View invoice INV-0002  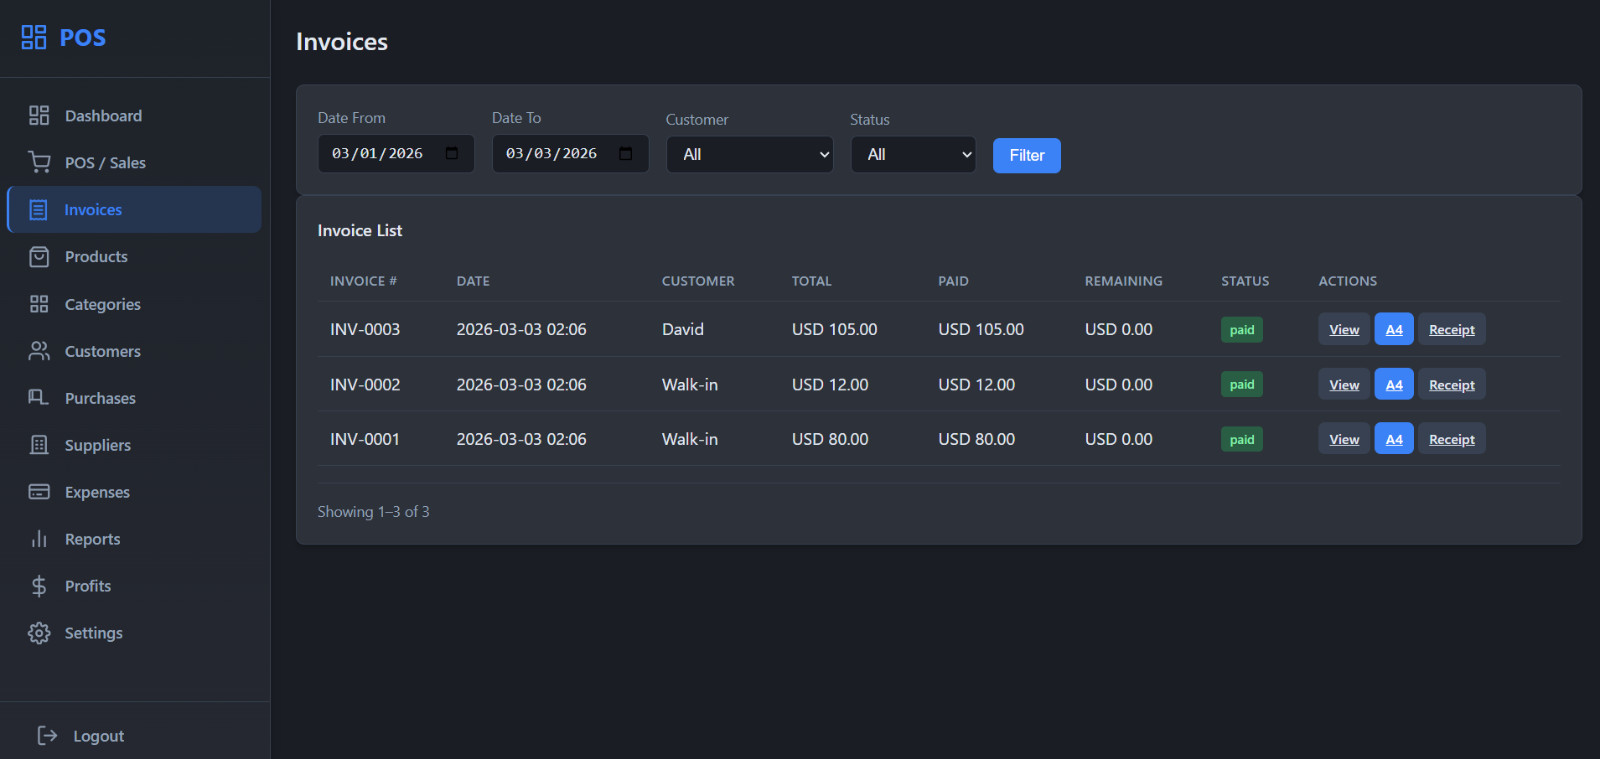click(1344, 384)
